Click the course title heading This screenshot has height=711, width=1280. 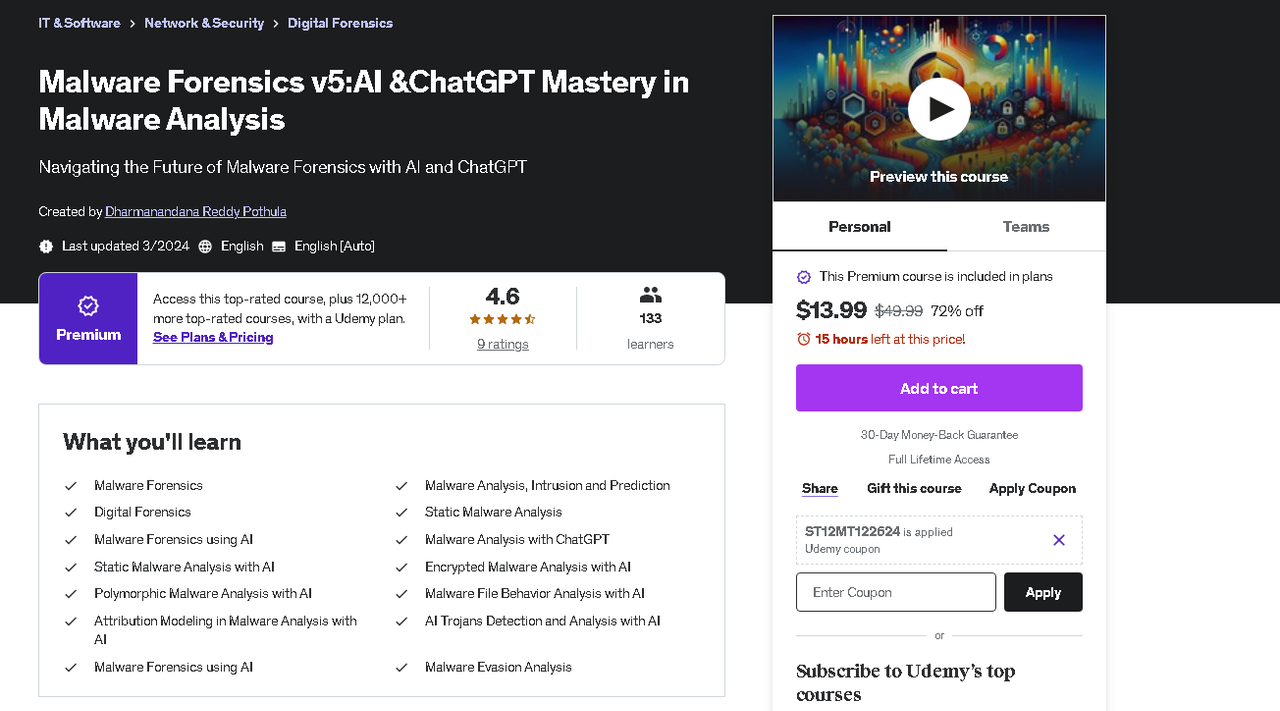364,100
